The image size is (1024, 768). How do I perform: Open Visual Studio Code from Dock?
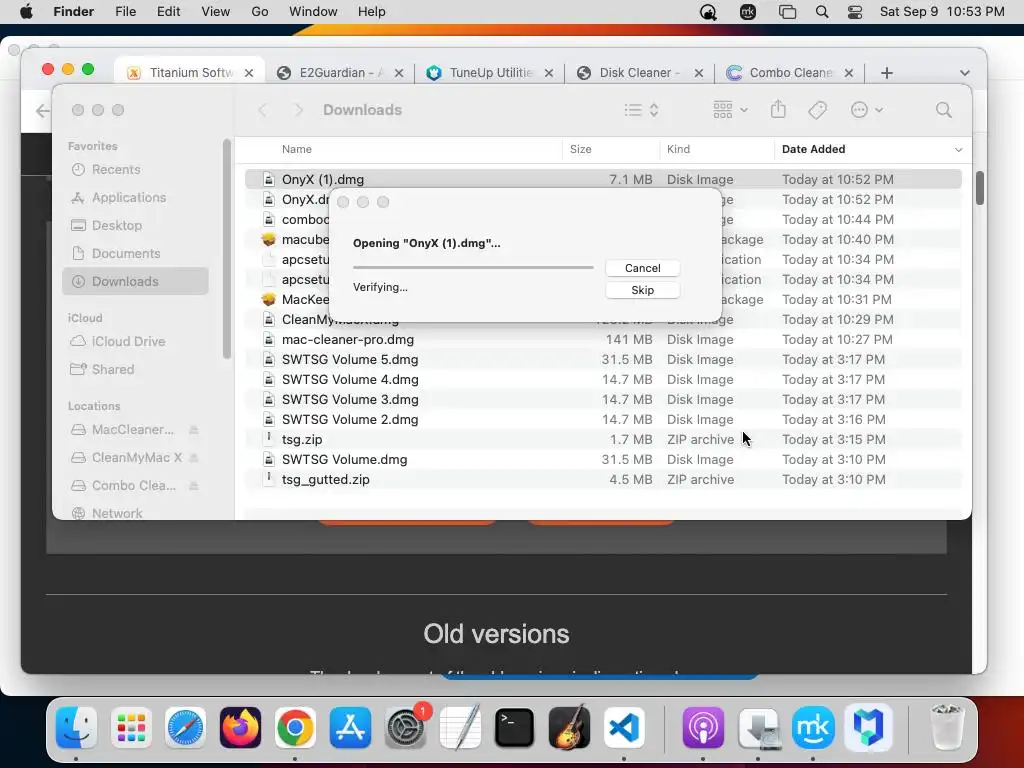click(624, 727)
